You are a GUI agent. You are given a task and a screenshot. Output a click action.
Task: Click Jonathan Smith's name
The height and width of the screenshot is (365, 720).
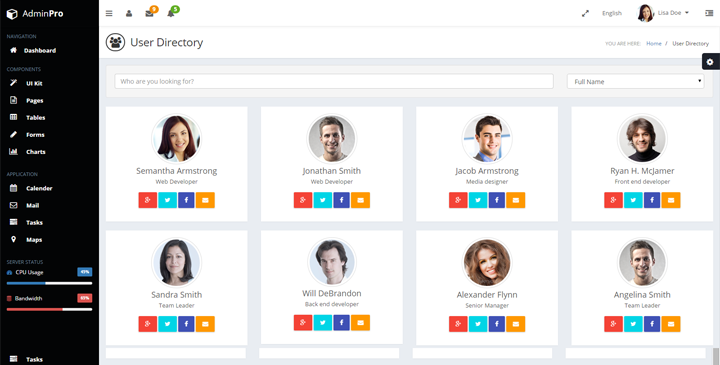[332, 171]
